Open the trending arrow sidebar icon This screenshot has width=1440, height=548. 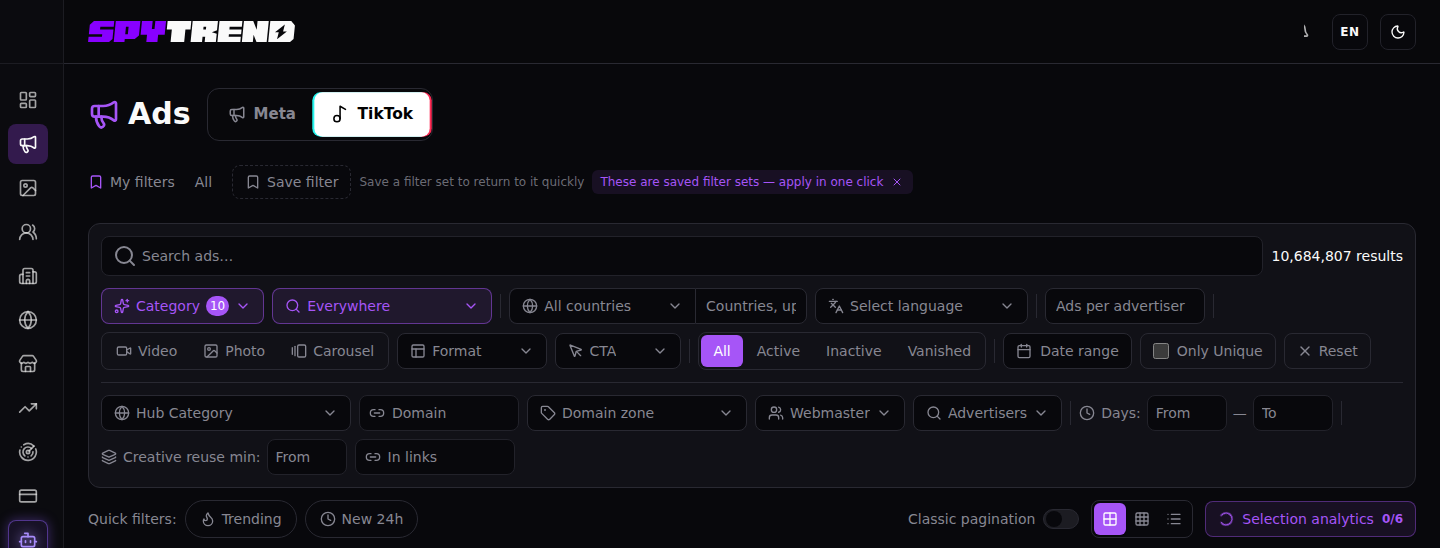click(28, 408)
